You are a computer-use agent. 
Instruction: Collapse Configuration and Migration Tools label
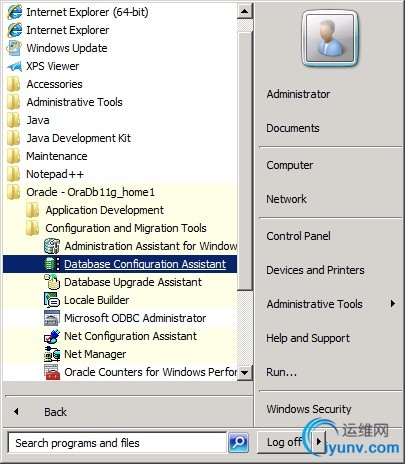(x=126, y=228)
